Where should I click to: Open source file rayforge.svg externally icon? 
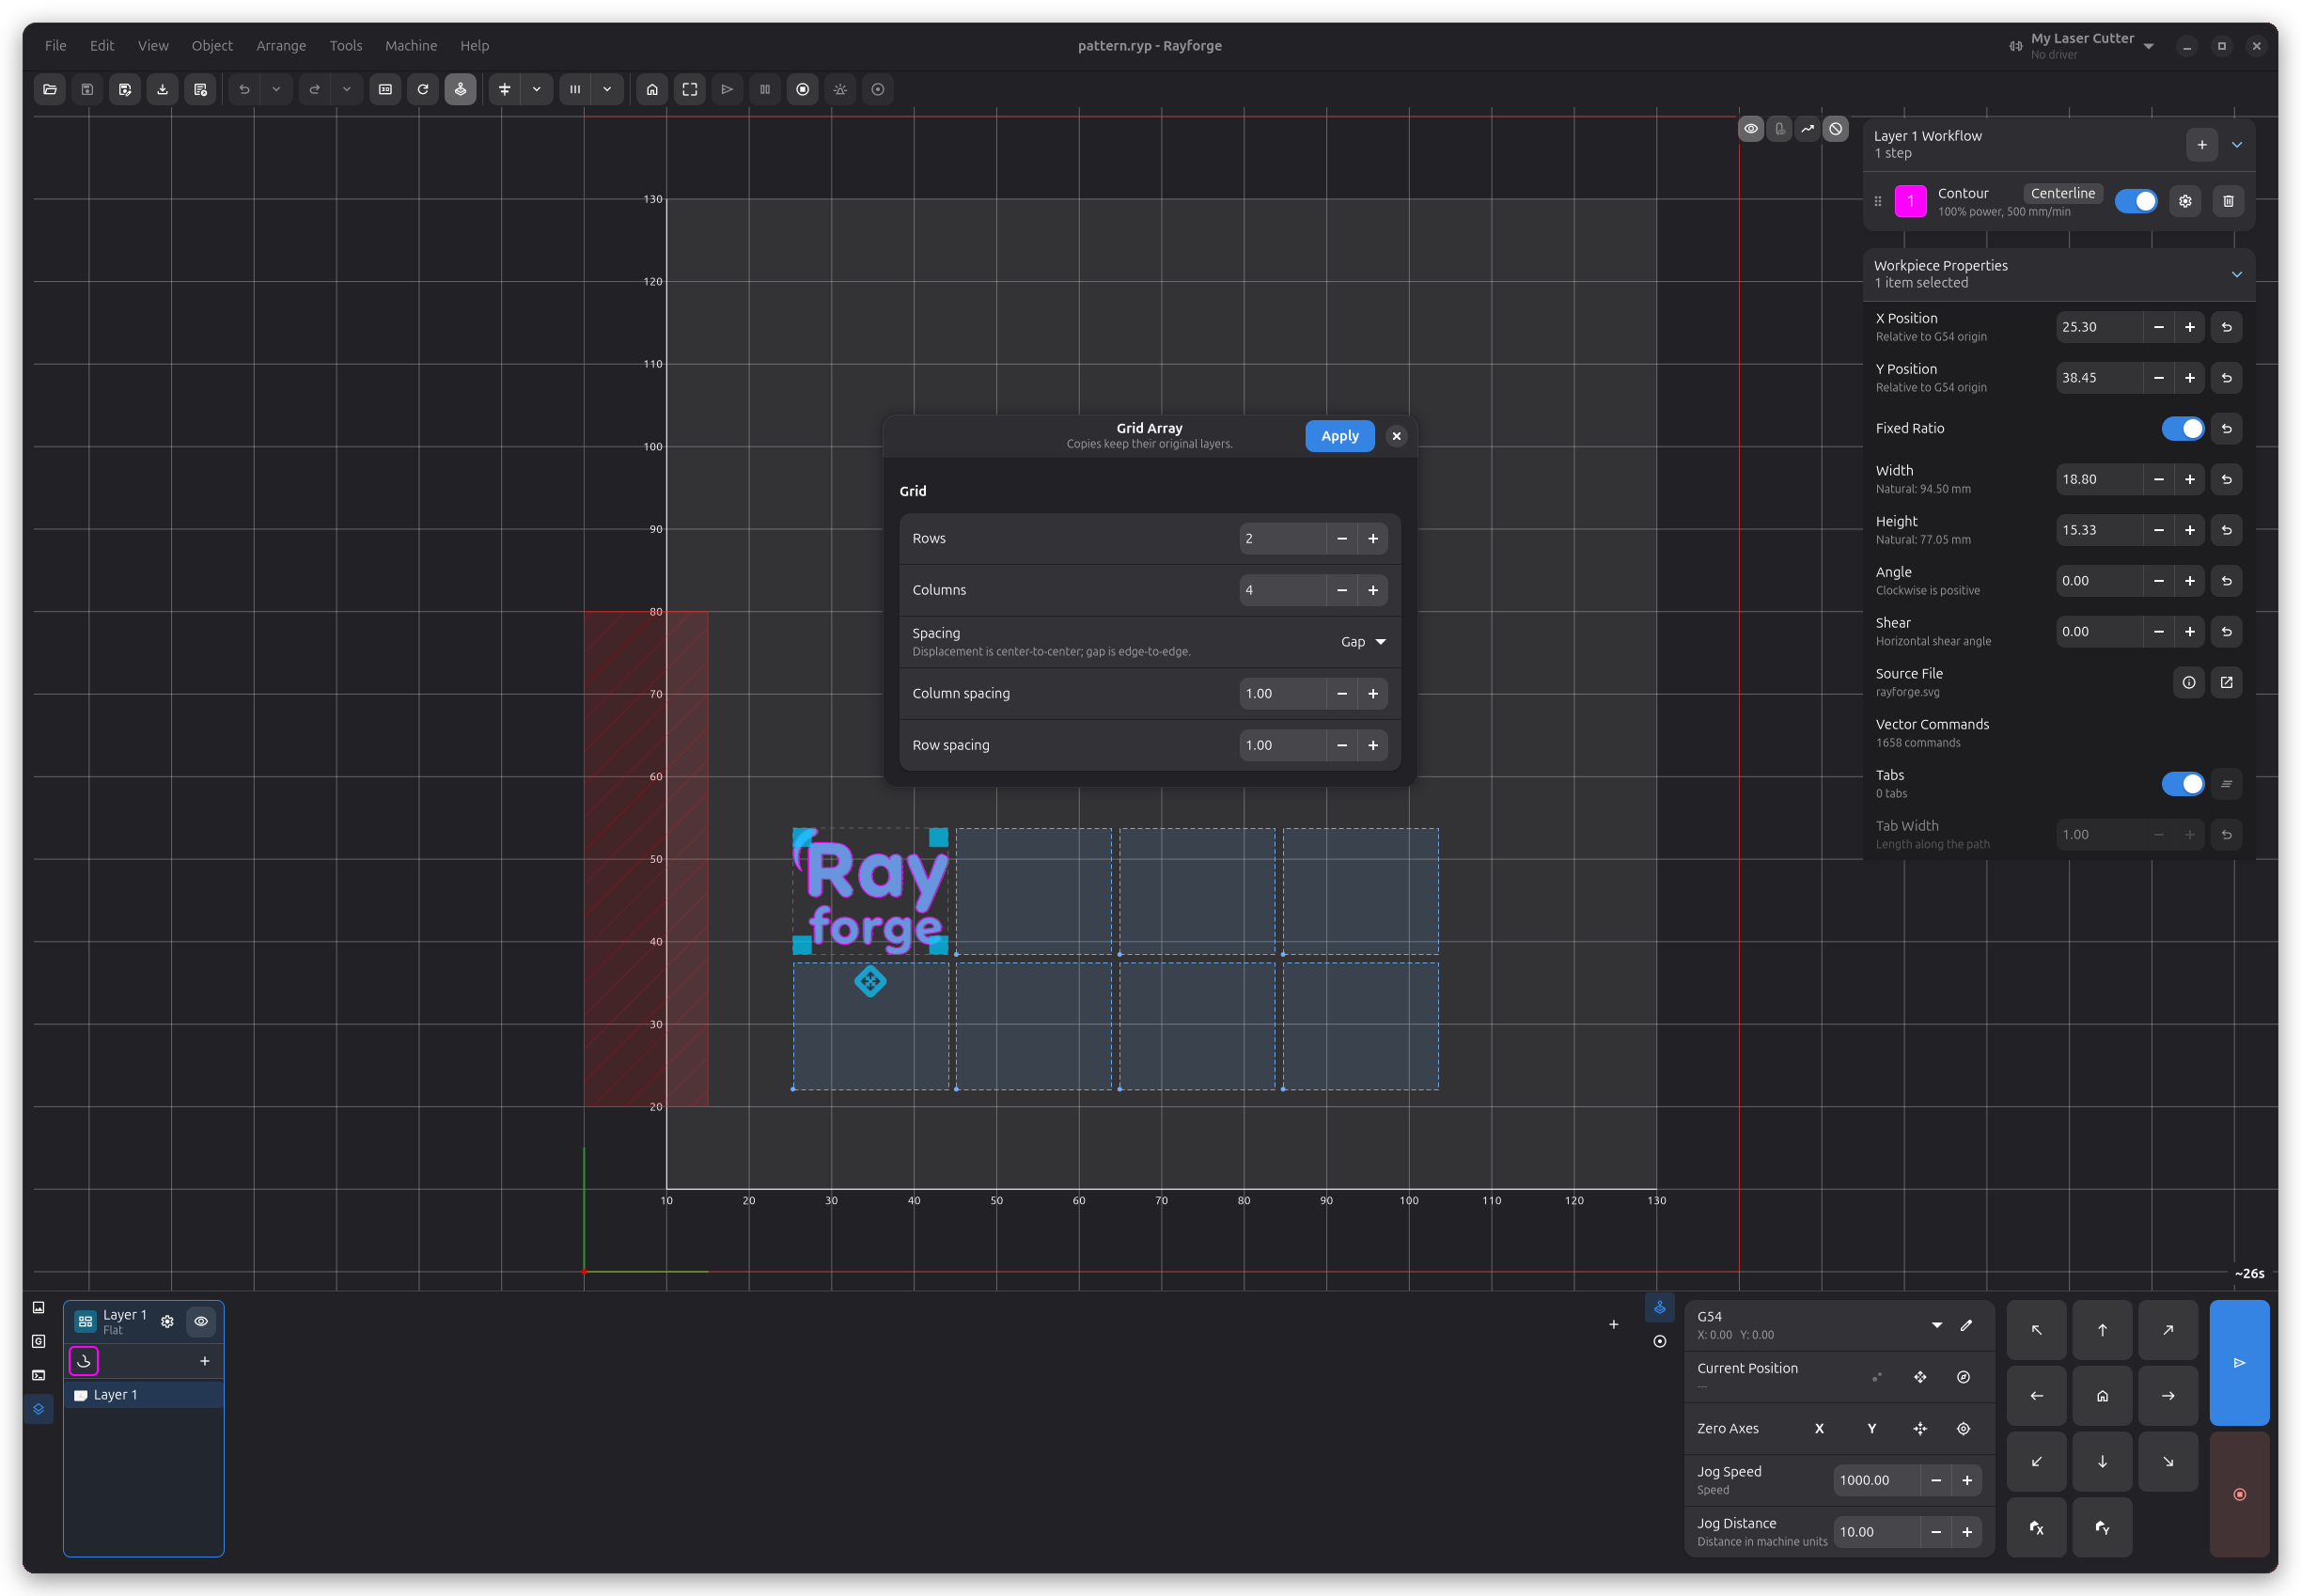click(2226, 682)
